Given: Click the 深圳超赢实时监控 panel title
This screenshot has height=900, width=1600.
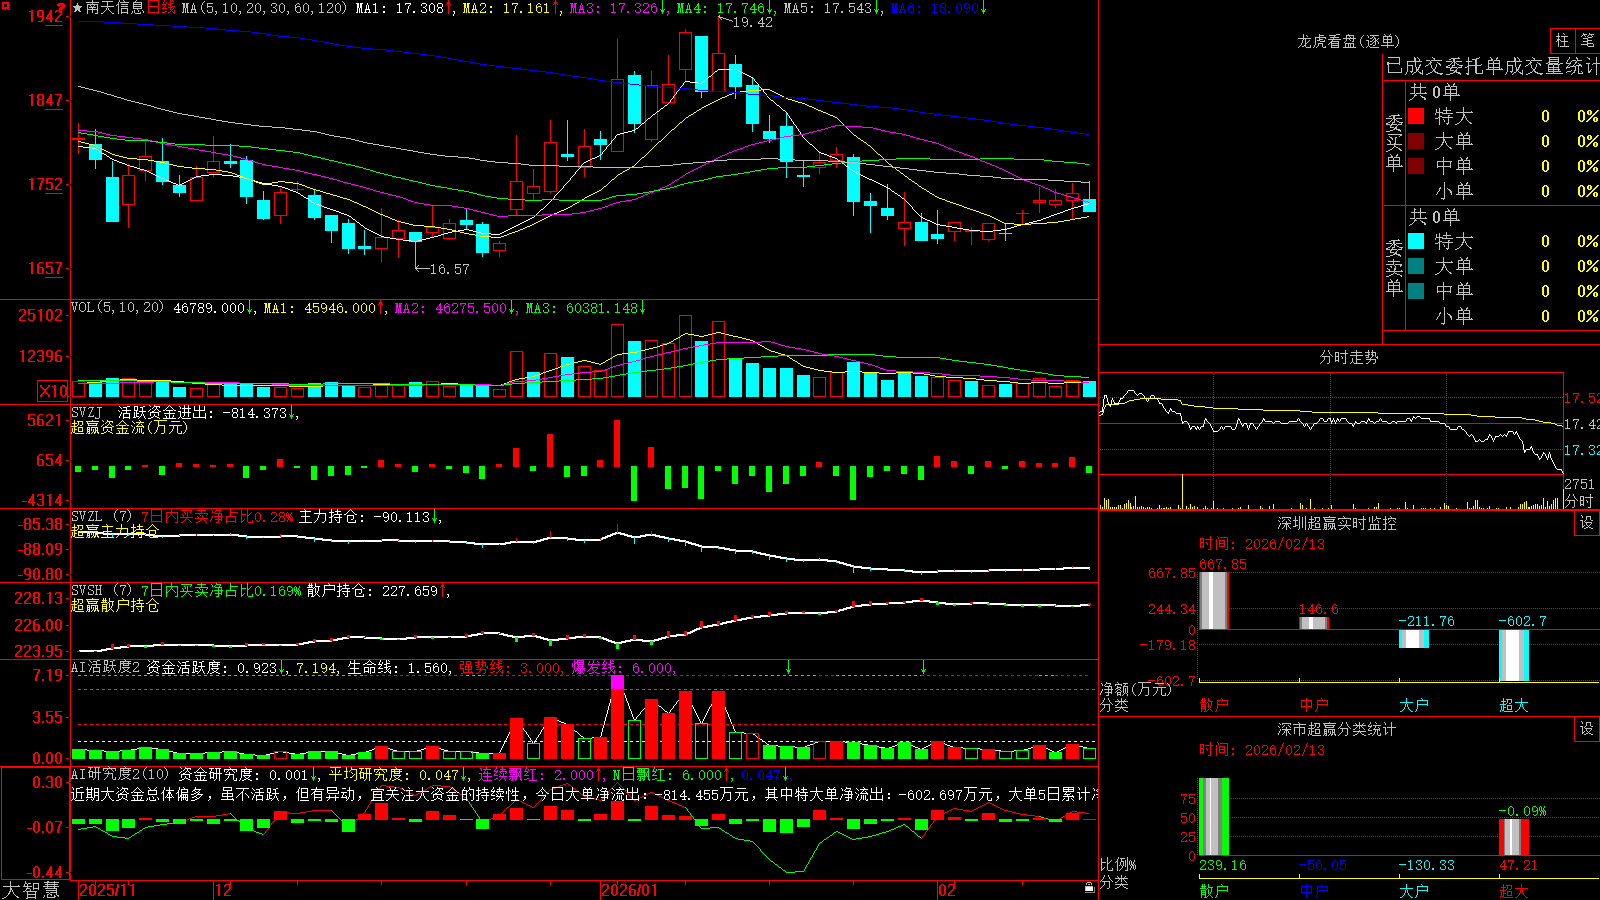Looking at the screenshot, I should pyautogui.click(x=1336, y=523).
